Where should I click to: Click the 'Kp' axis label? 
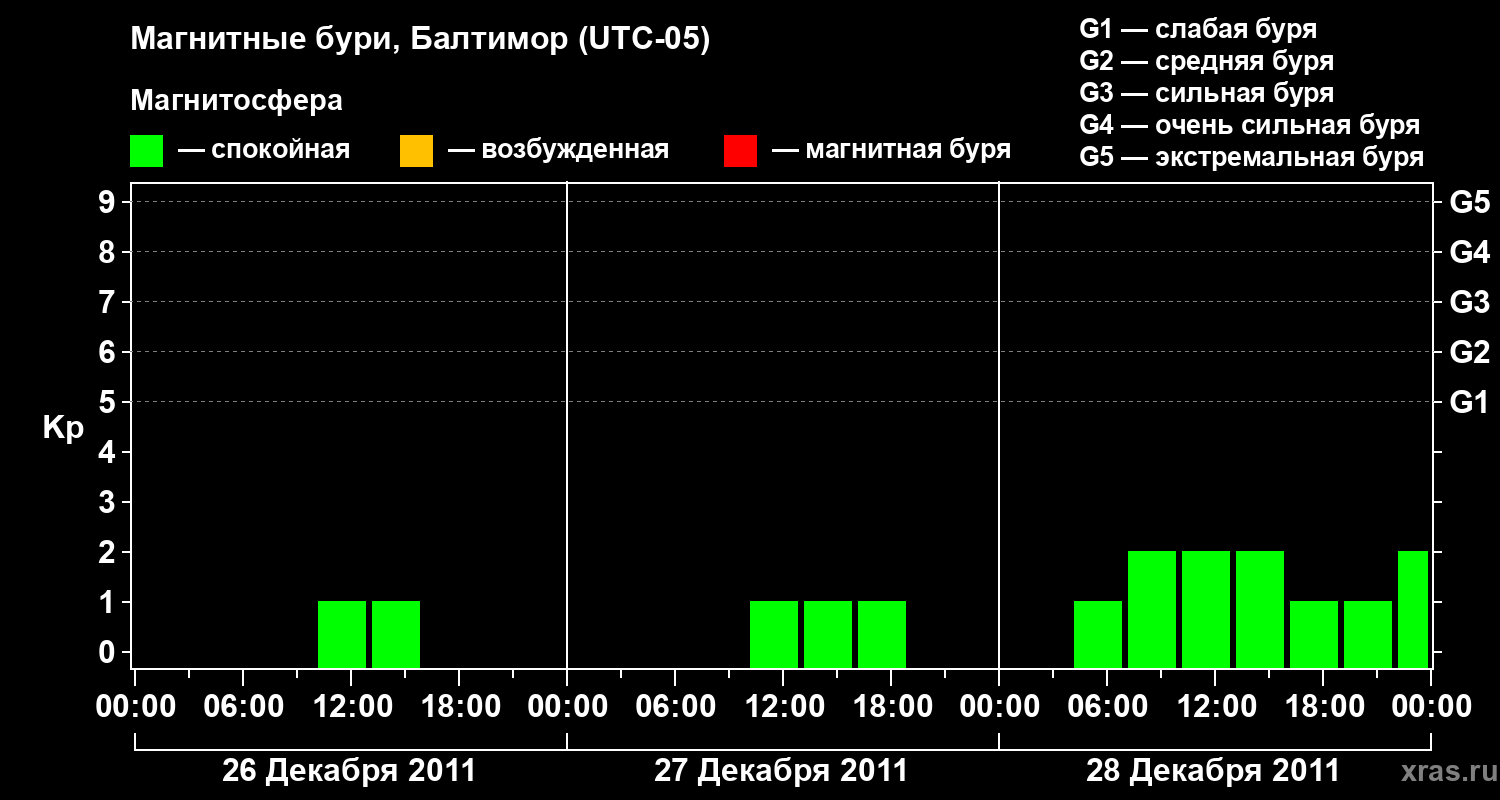63,428
